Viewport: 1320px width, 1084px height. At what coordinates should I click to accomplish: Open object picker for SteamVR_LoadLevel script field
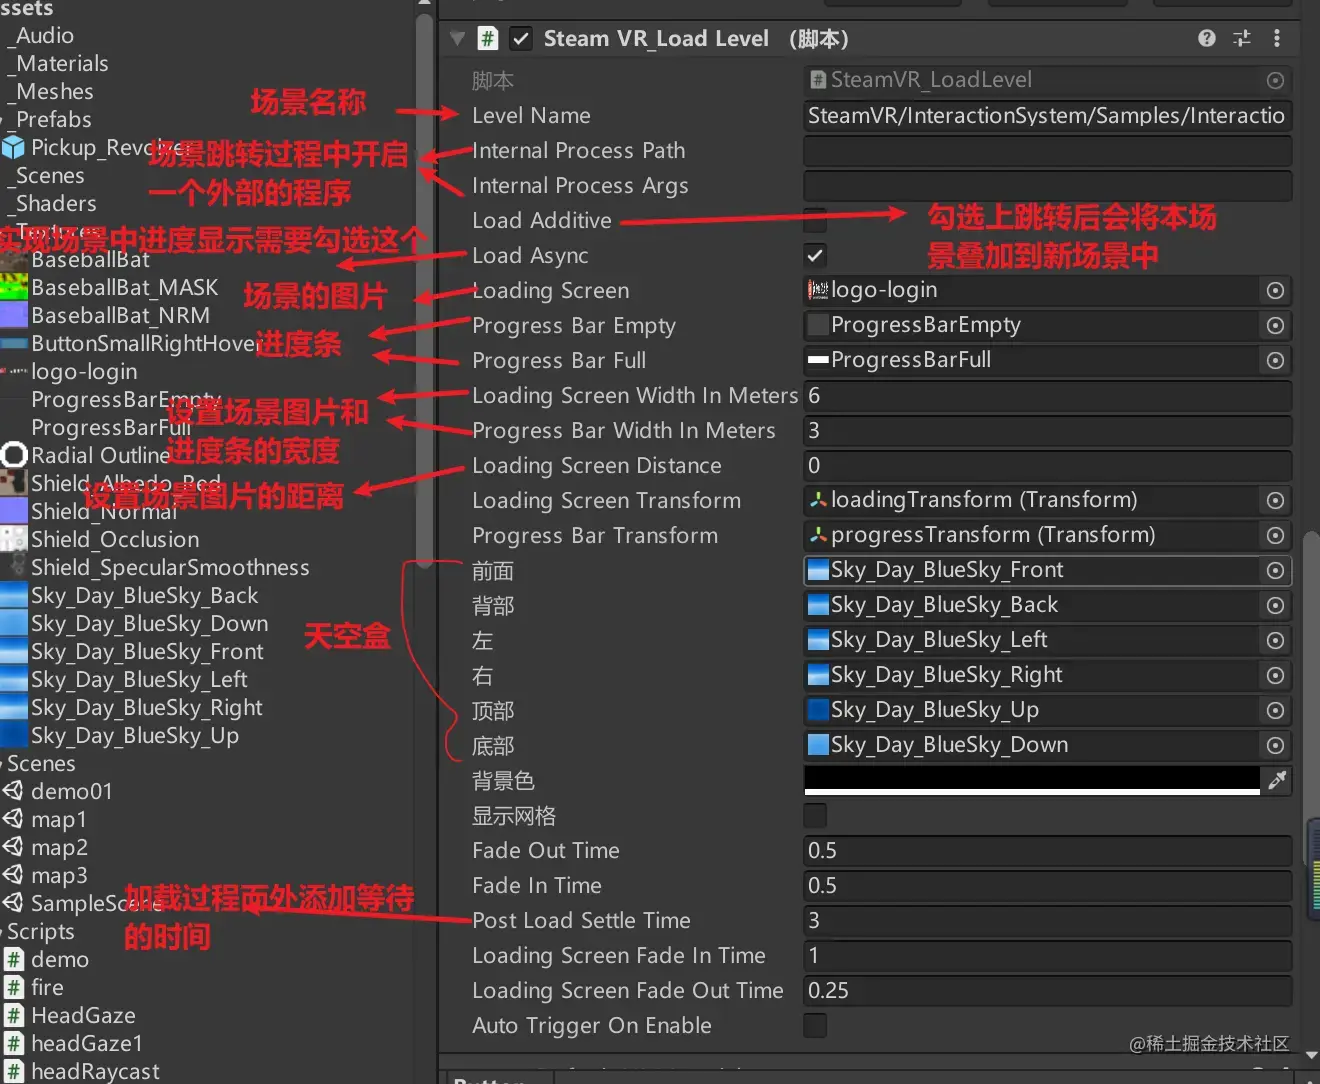coord(1275,80)
